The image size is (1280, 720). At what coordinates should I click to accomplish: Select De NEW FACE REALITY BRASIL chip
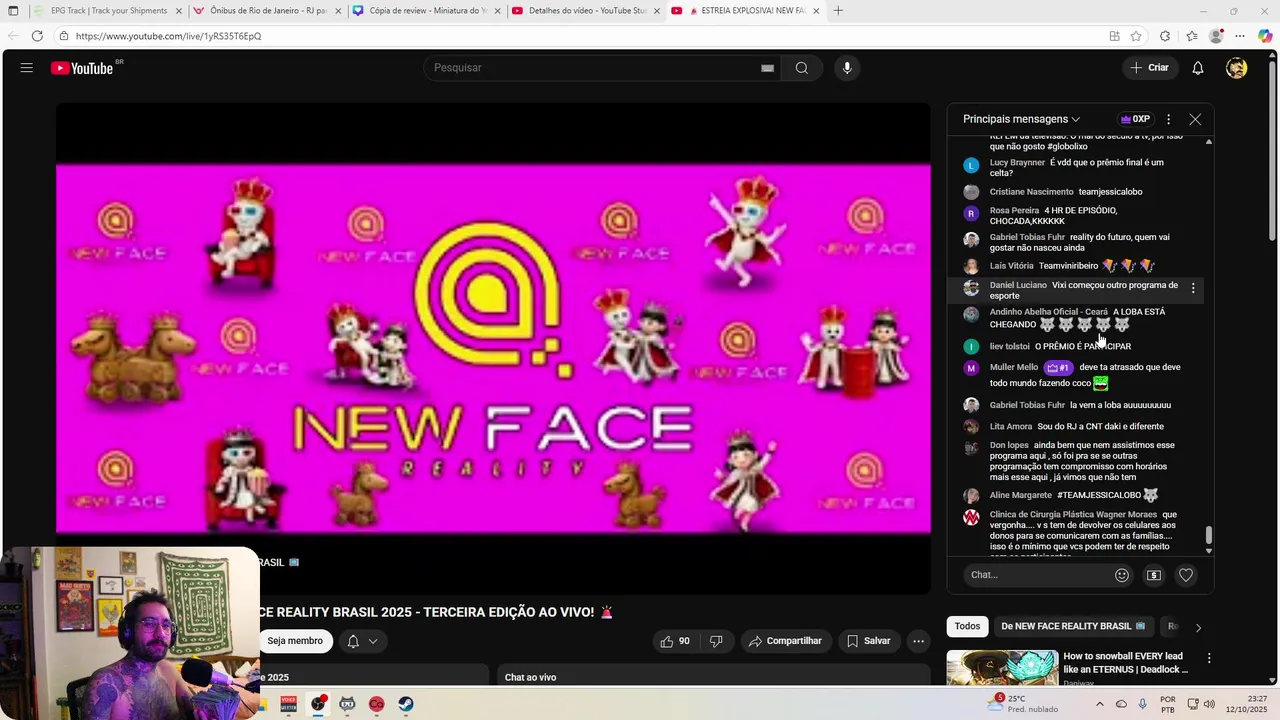[x=1073, y=626]
